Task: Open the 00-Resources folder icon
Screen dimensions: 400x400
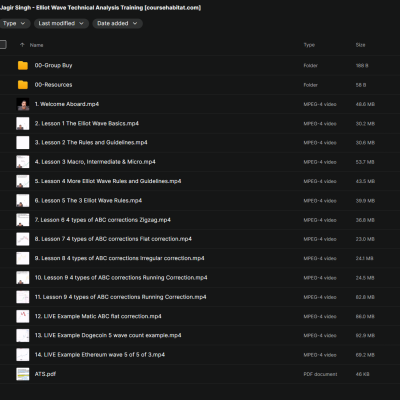Action: click(23, 85)
